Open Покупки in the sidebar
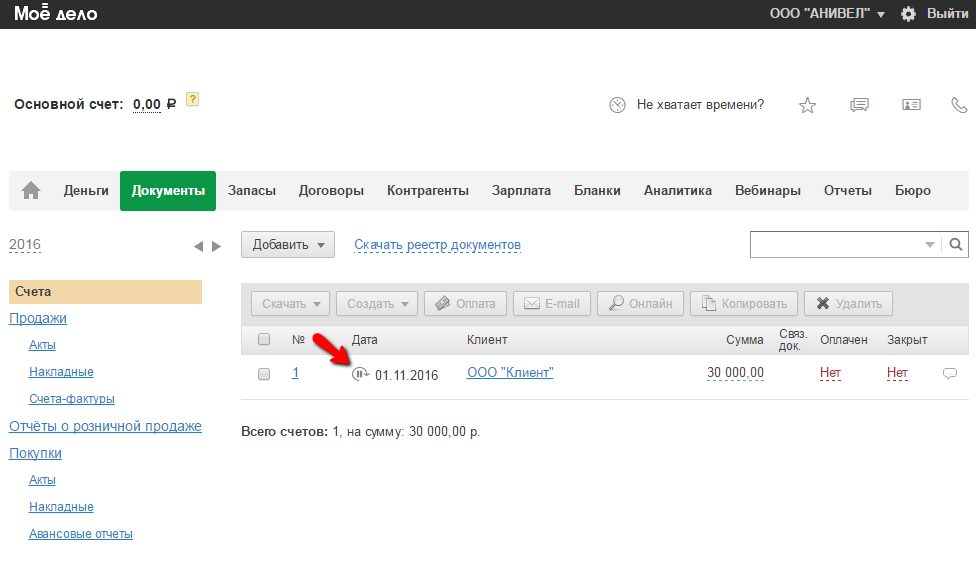The image size is (976, 561). click(x=35, y=453)
